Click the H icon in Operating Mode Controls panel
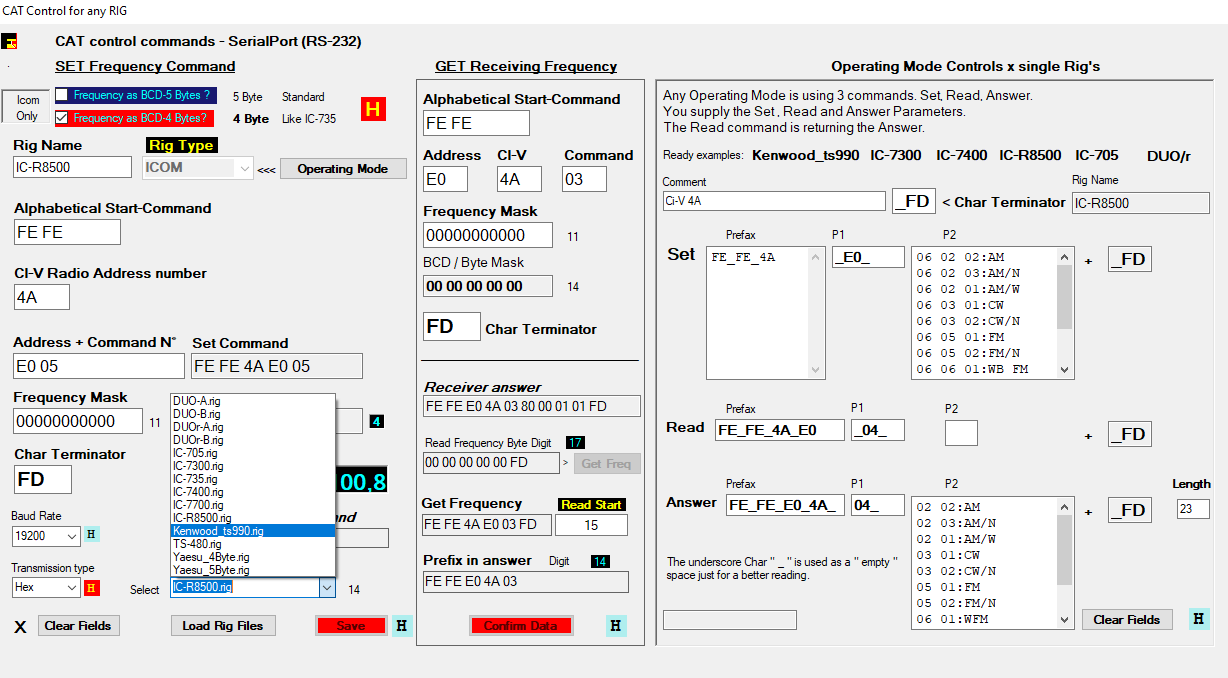This screenshot has height=678, width=1228. (1199, 619)
